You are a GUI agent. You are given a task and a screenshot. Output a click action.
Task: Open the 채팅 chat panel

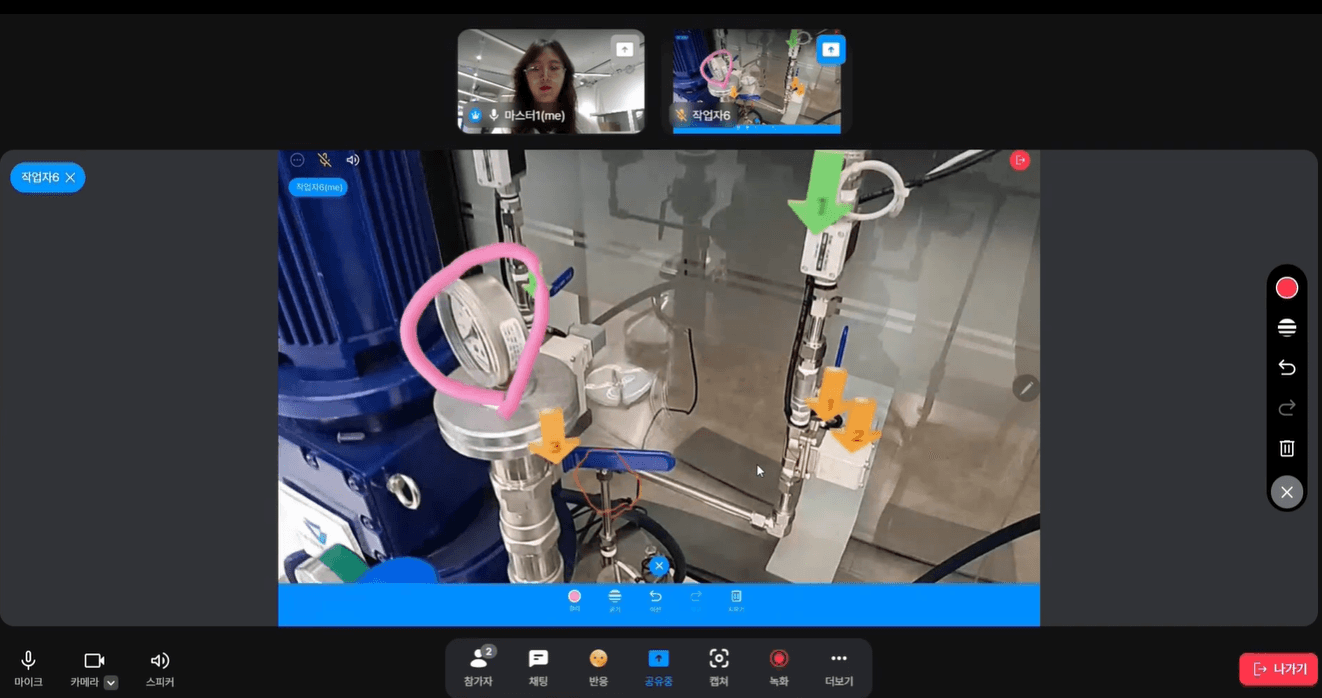tap(538, 667)
